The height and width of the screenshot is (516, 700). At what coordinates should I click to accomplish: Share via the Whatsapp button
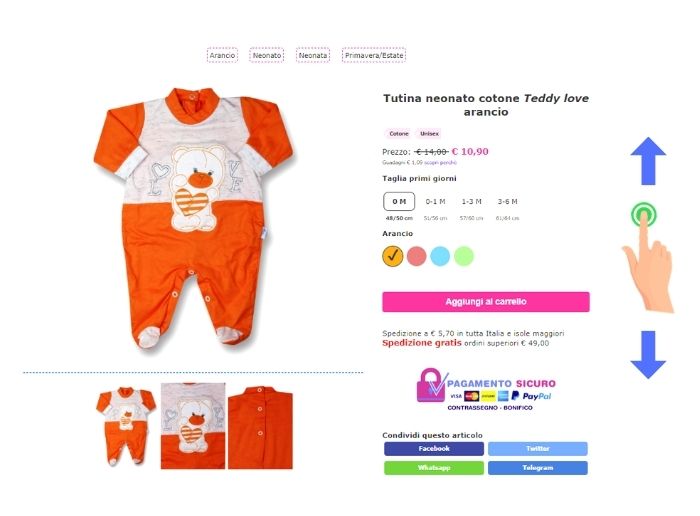(x=433, y=468)
